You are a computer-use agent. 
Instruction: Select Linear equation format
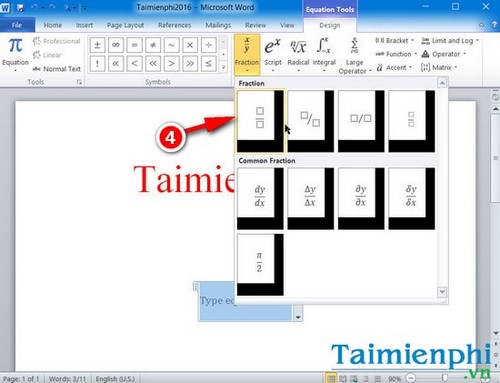point(47,55)
